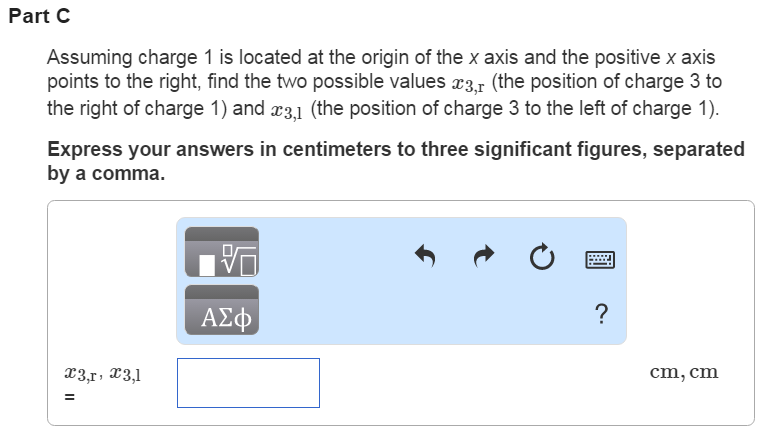
Task: Click the x3,r, x3,l answer label
Action: pyautogui.click(x=102, y=374)
